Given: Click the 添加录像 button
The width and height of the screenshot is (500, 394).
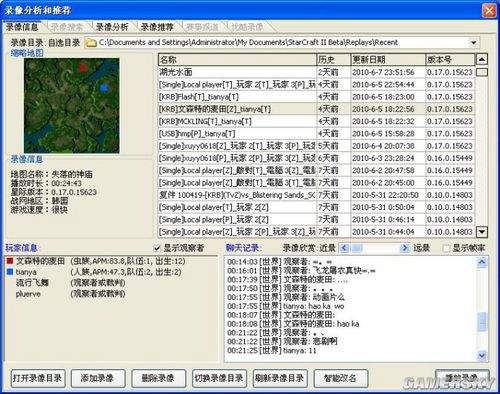Looking at the screenshot, I should (x=98, y=378).
